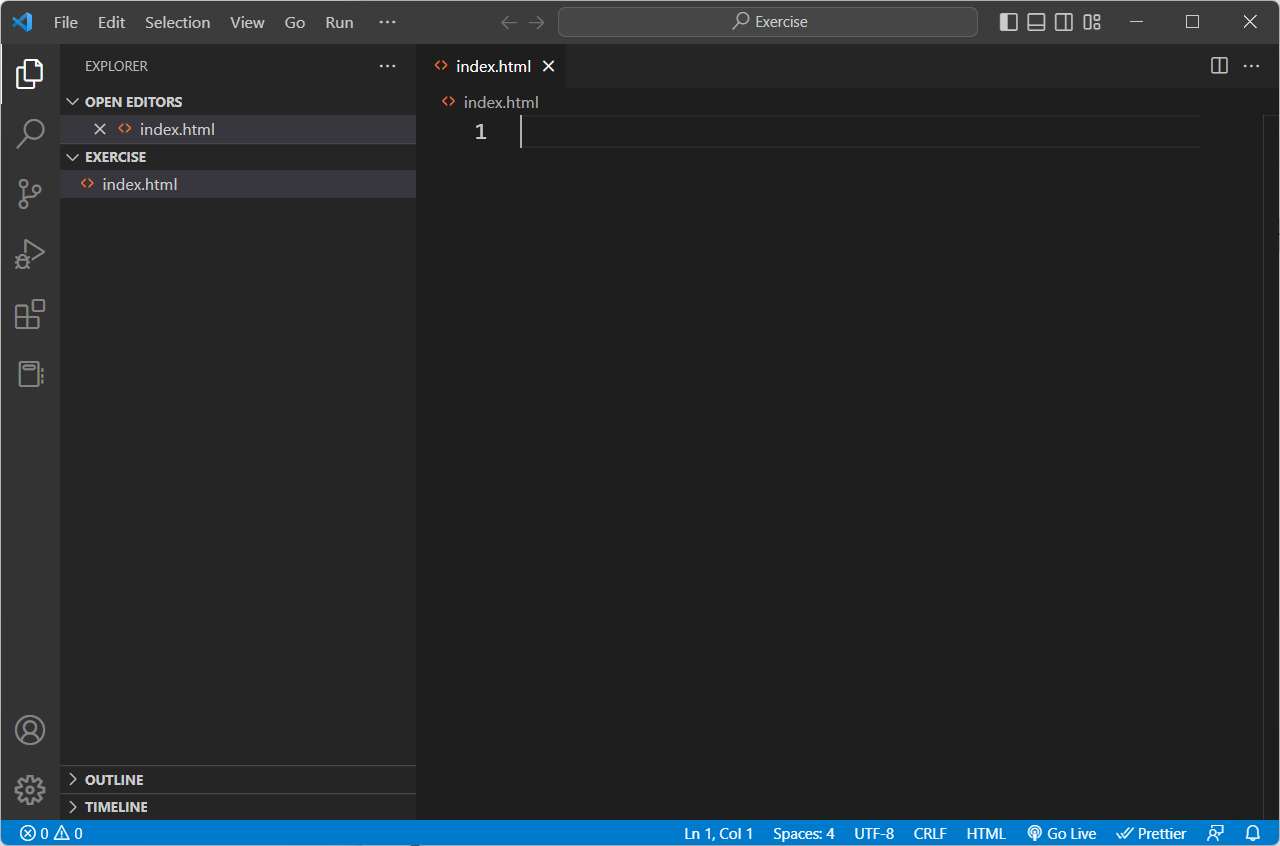Open the File menu
1280x846 pixels.
point(65,21)
